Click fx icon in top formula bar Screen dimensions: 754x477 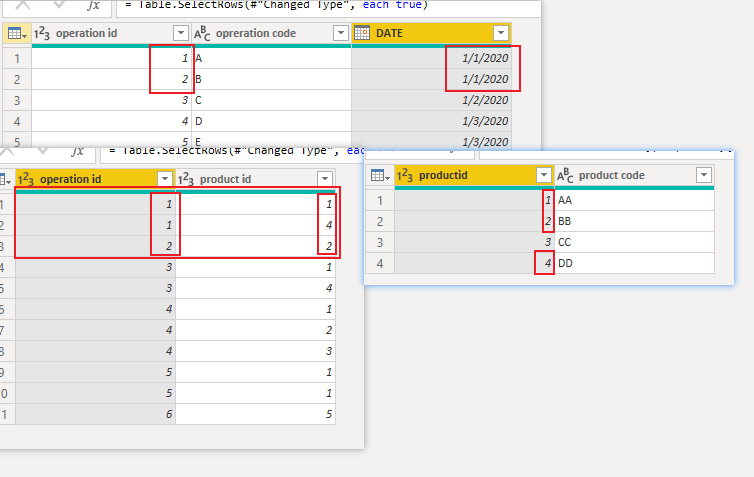click(x=94, y=5)
